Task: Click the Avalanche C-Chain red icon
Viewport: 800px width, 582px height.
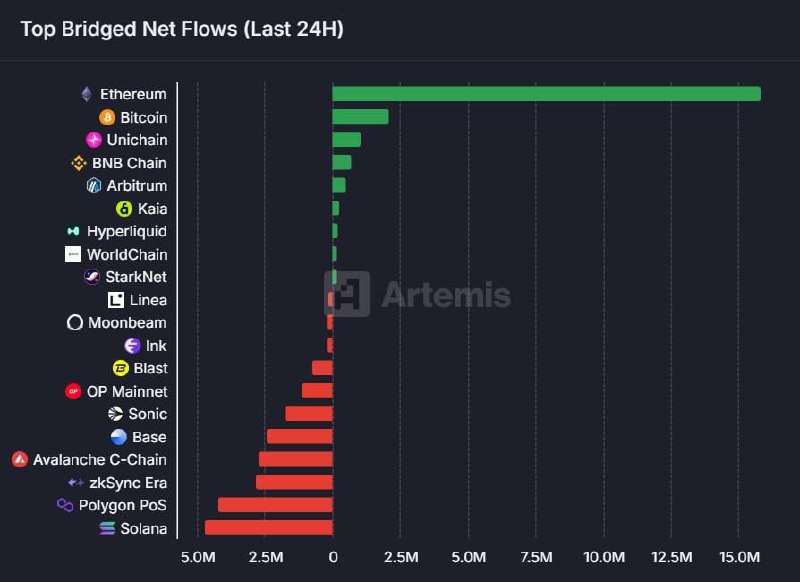Action: click(20, 460)
